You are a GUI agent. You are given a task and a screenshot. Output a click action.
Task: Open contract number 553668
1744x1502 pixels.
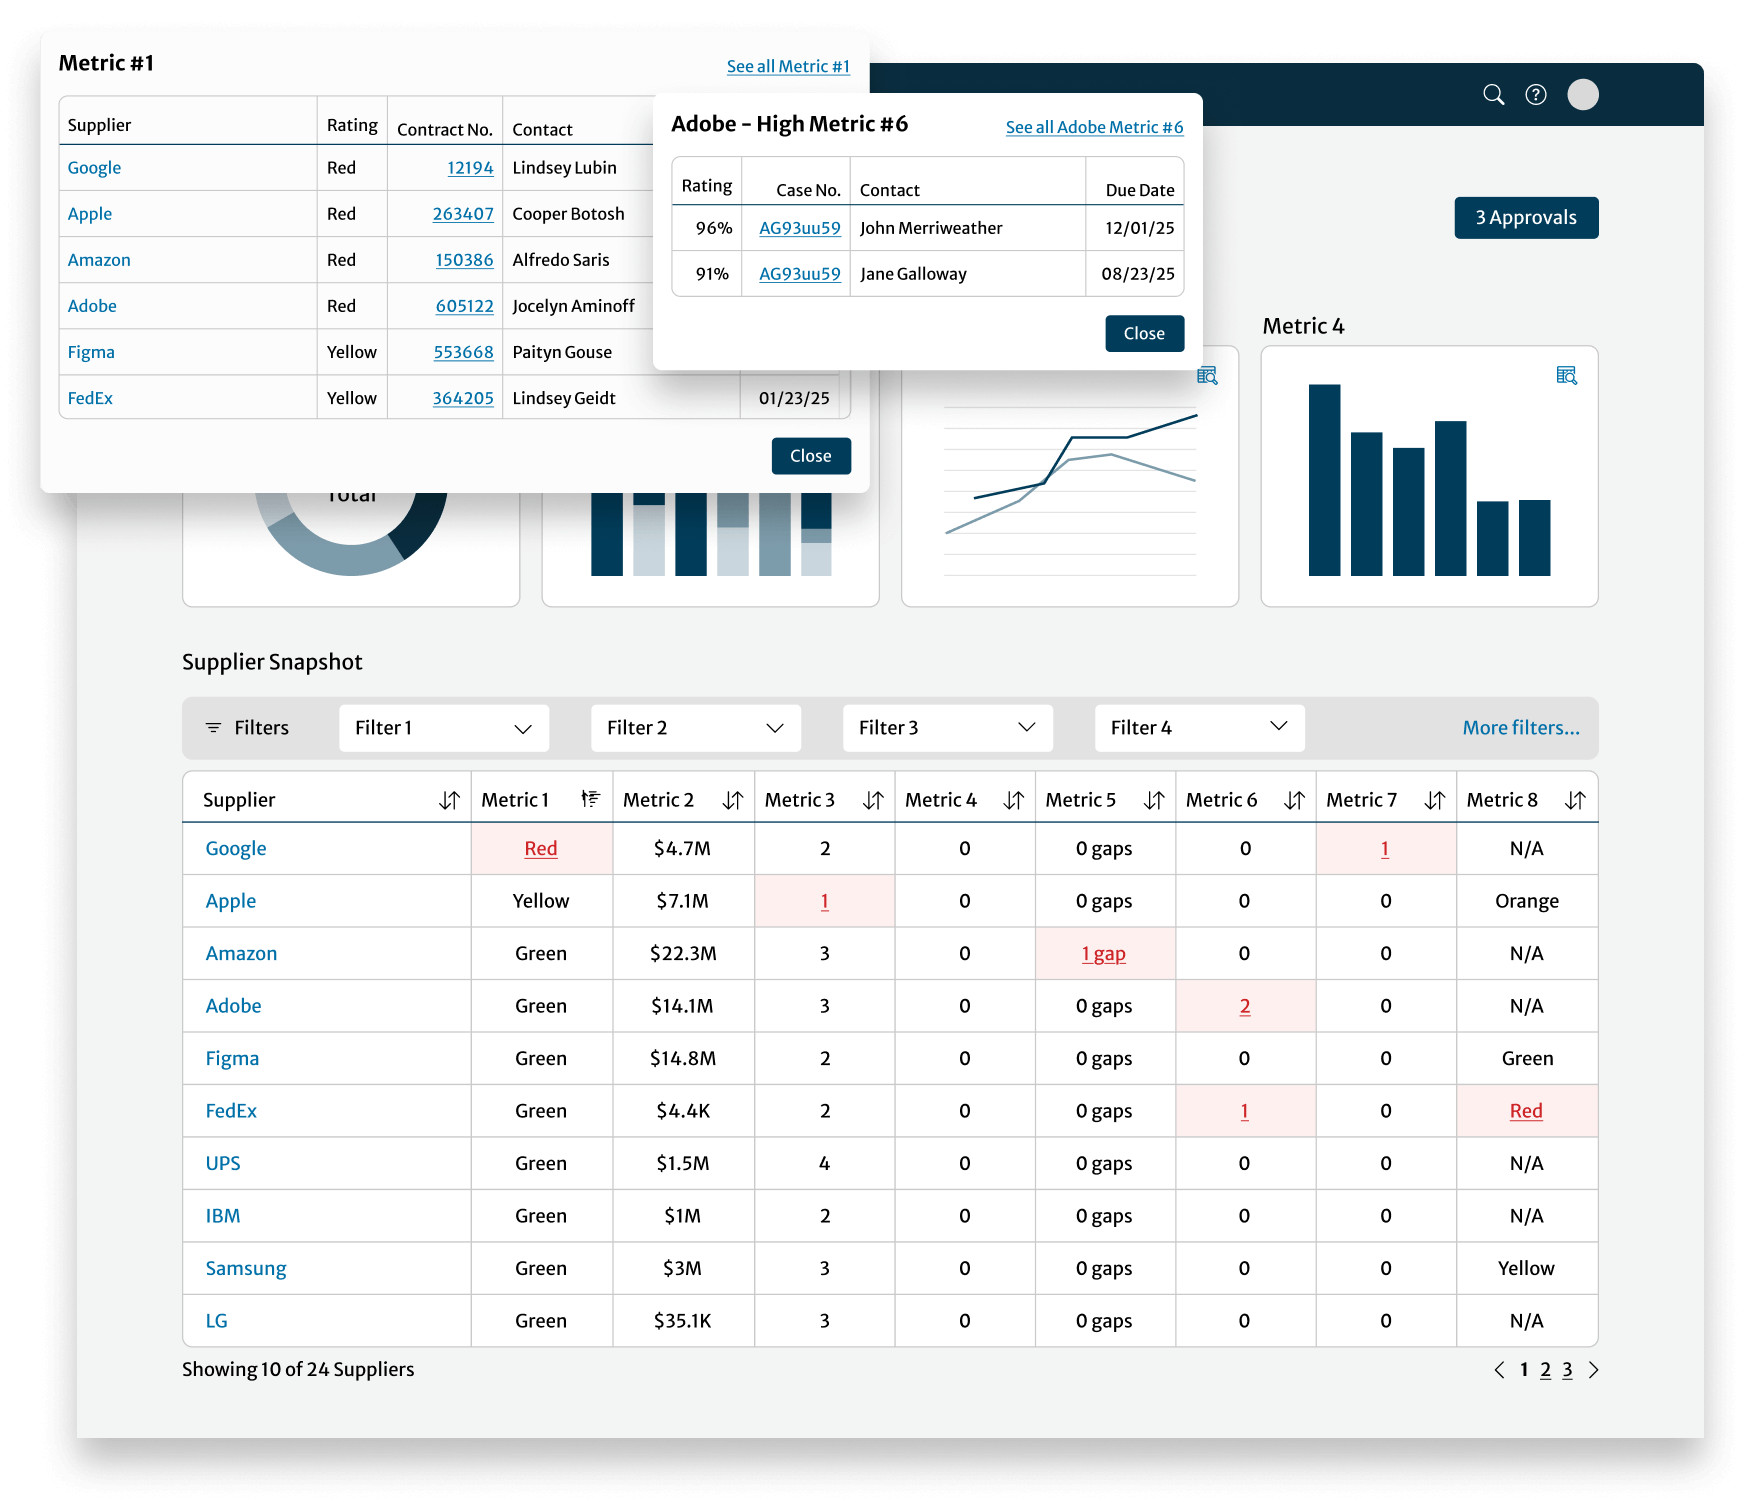pyautogui.click(x=463, y=352)
